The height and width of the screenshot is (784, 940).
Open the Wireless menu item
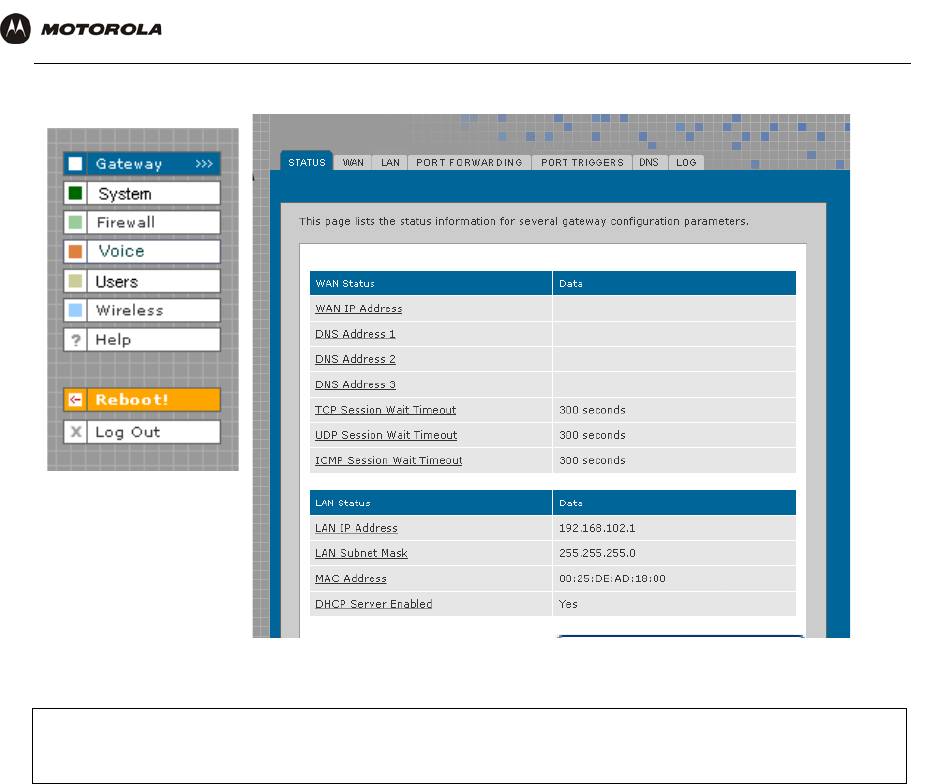[142, 310]
